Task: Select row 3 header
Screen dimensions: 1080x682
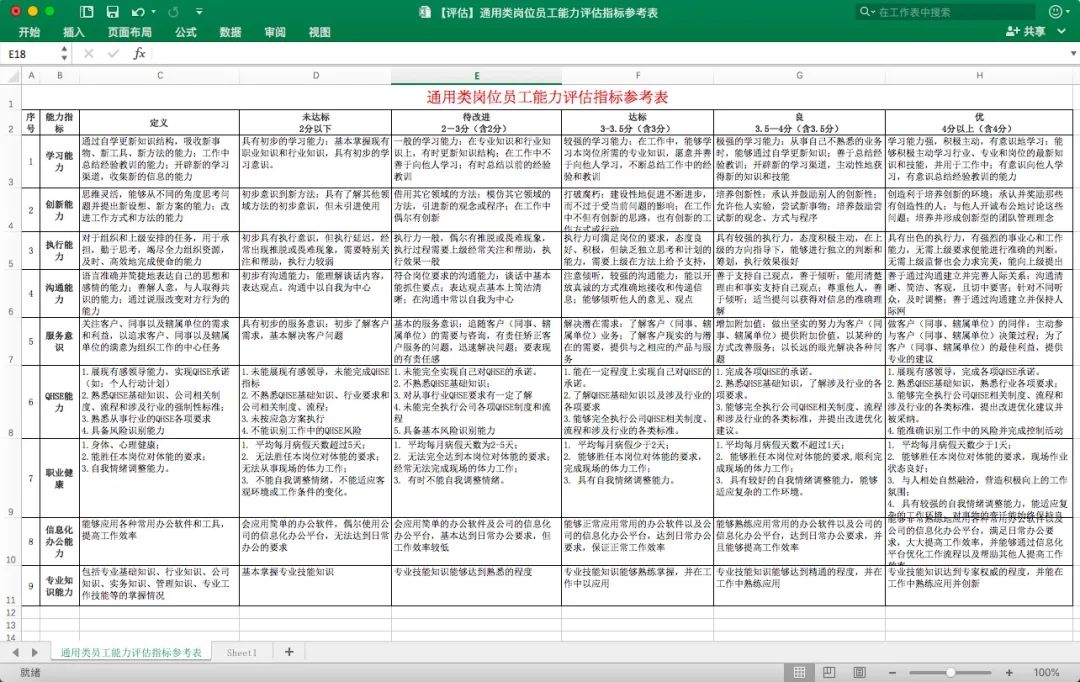Action: tap(11, 161)
